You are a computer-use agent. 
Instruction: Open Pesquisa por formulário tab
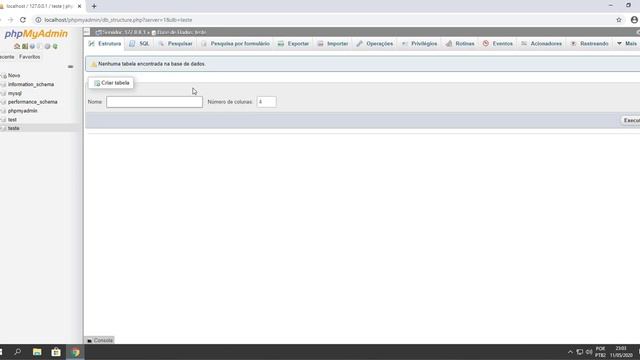[x=236, y=44]
